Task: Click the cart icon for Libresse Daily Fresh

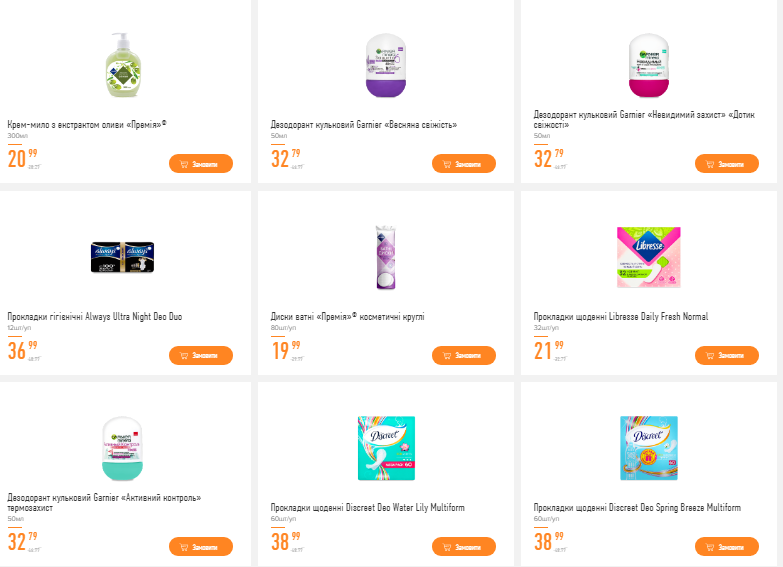Action: tap(710, 356)
